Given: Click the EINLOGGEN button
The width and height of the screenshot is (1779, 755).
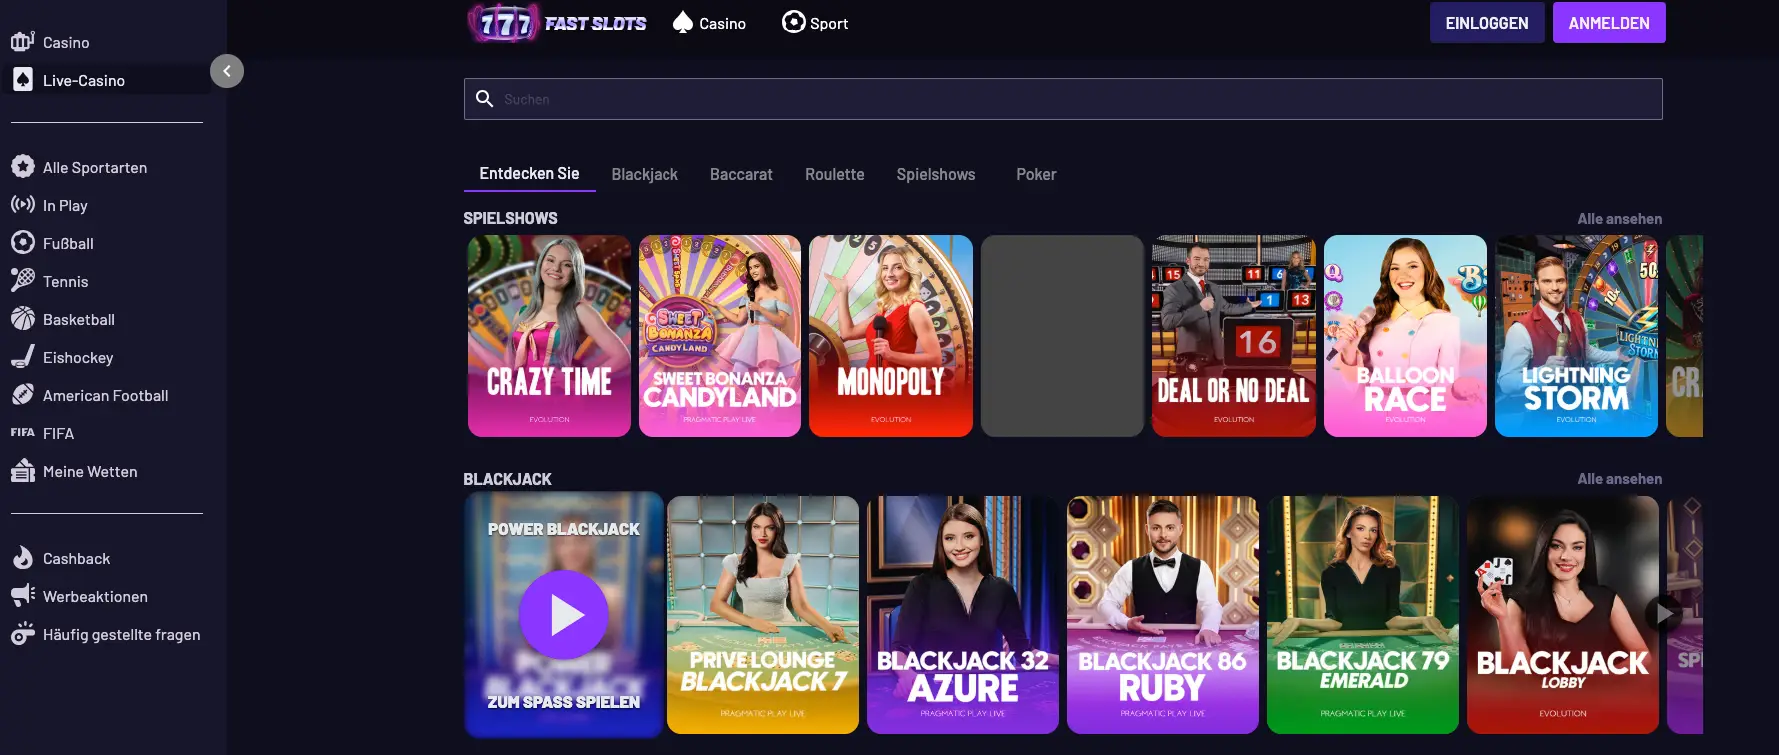Looking at the screenshot, I should [x=1487, y=23].
